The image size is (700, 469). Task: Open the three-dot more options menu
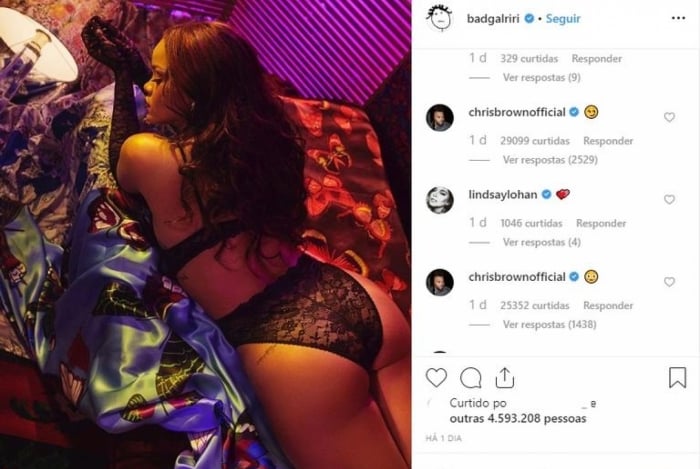point(678,18)
